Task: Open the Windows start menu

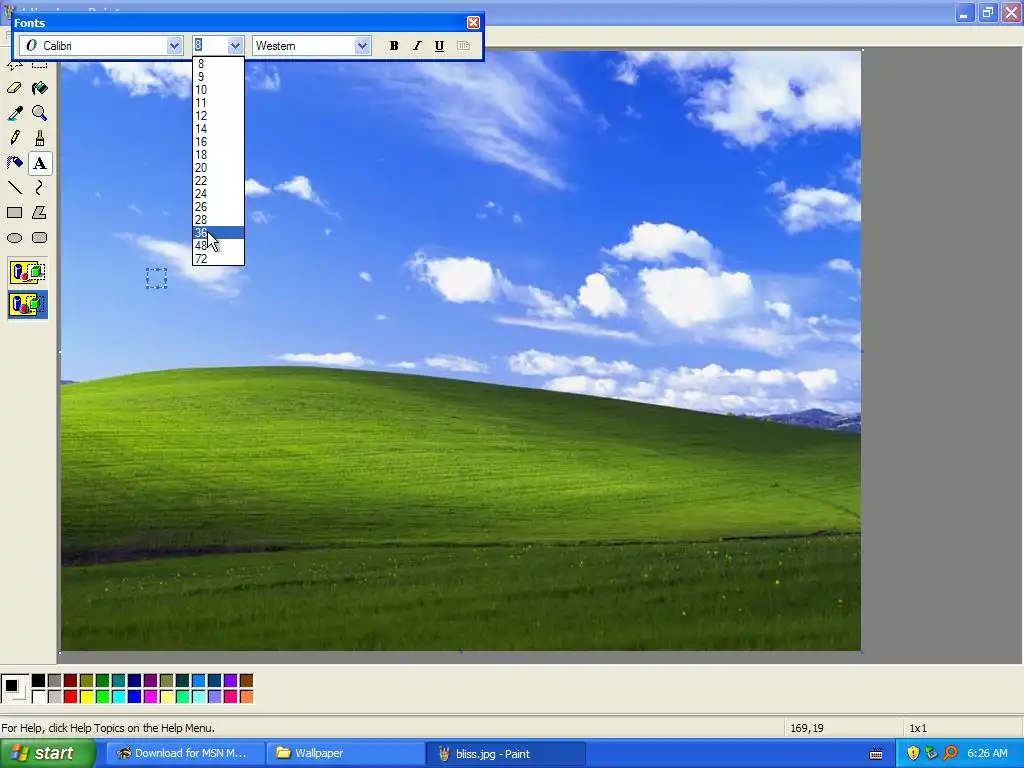Action: pos(48,754)
